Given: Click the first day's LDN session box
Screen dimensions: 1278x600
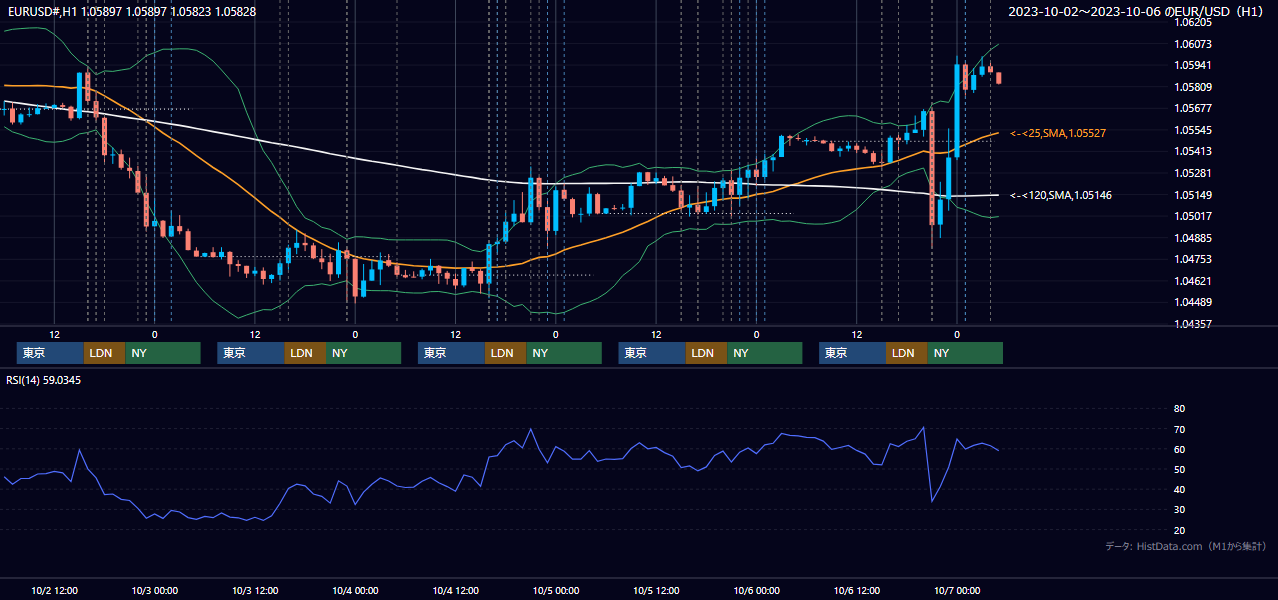Looking at the screenshot, I should point(104,353).
